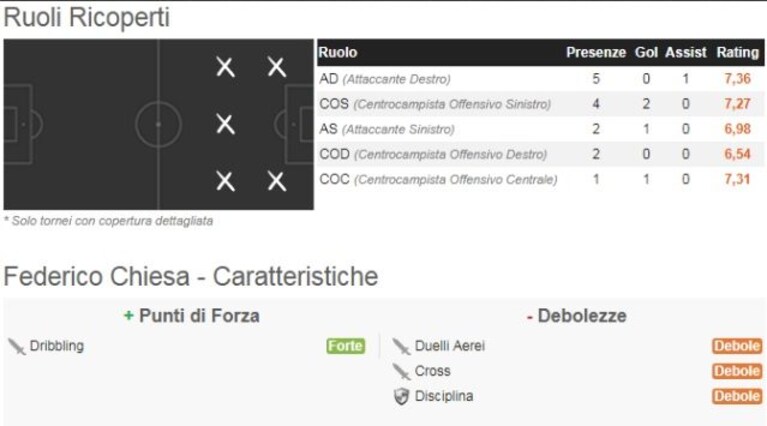Select the top-right X marker on the pitch
767x426 pixels.
277,67
